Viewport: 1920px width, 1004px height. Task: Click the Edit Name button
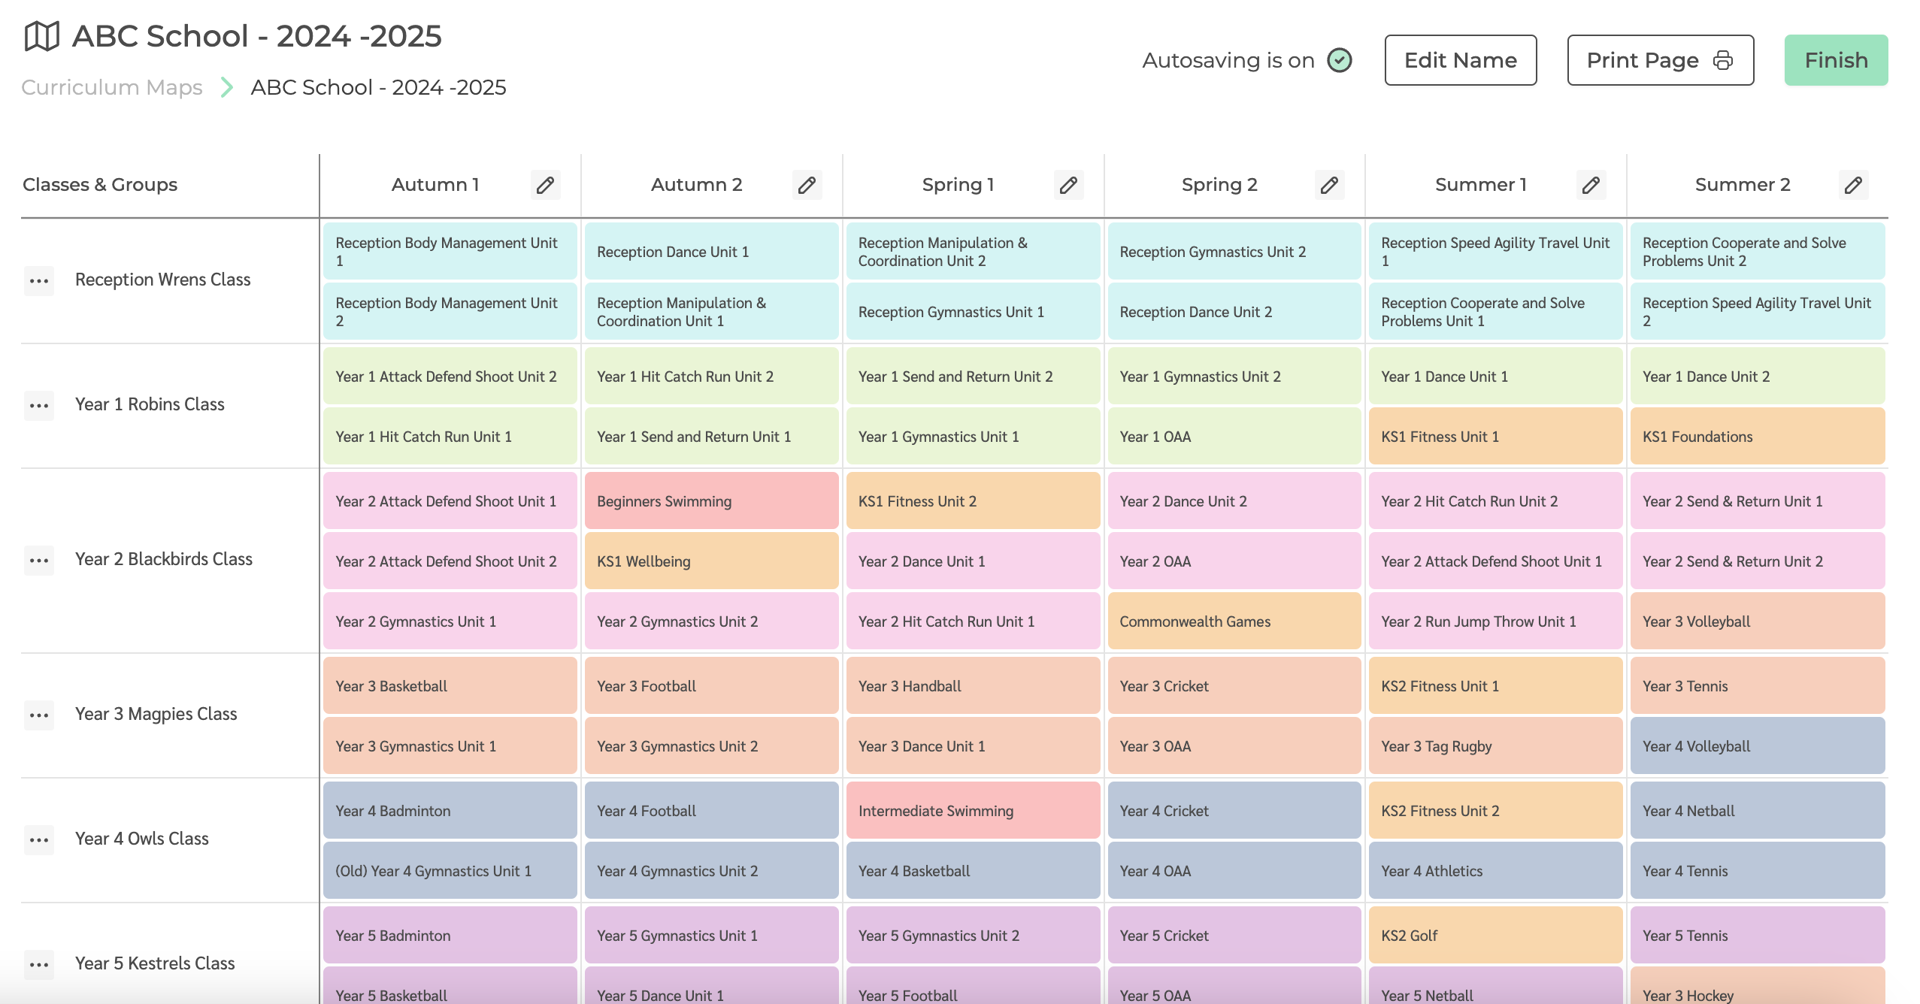point(1460,60)
